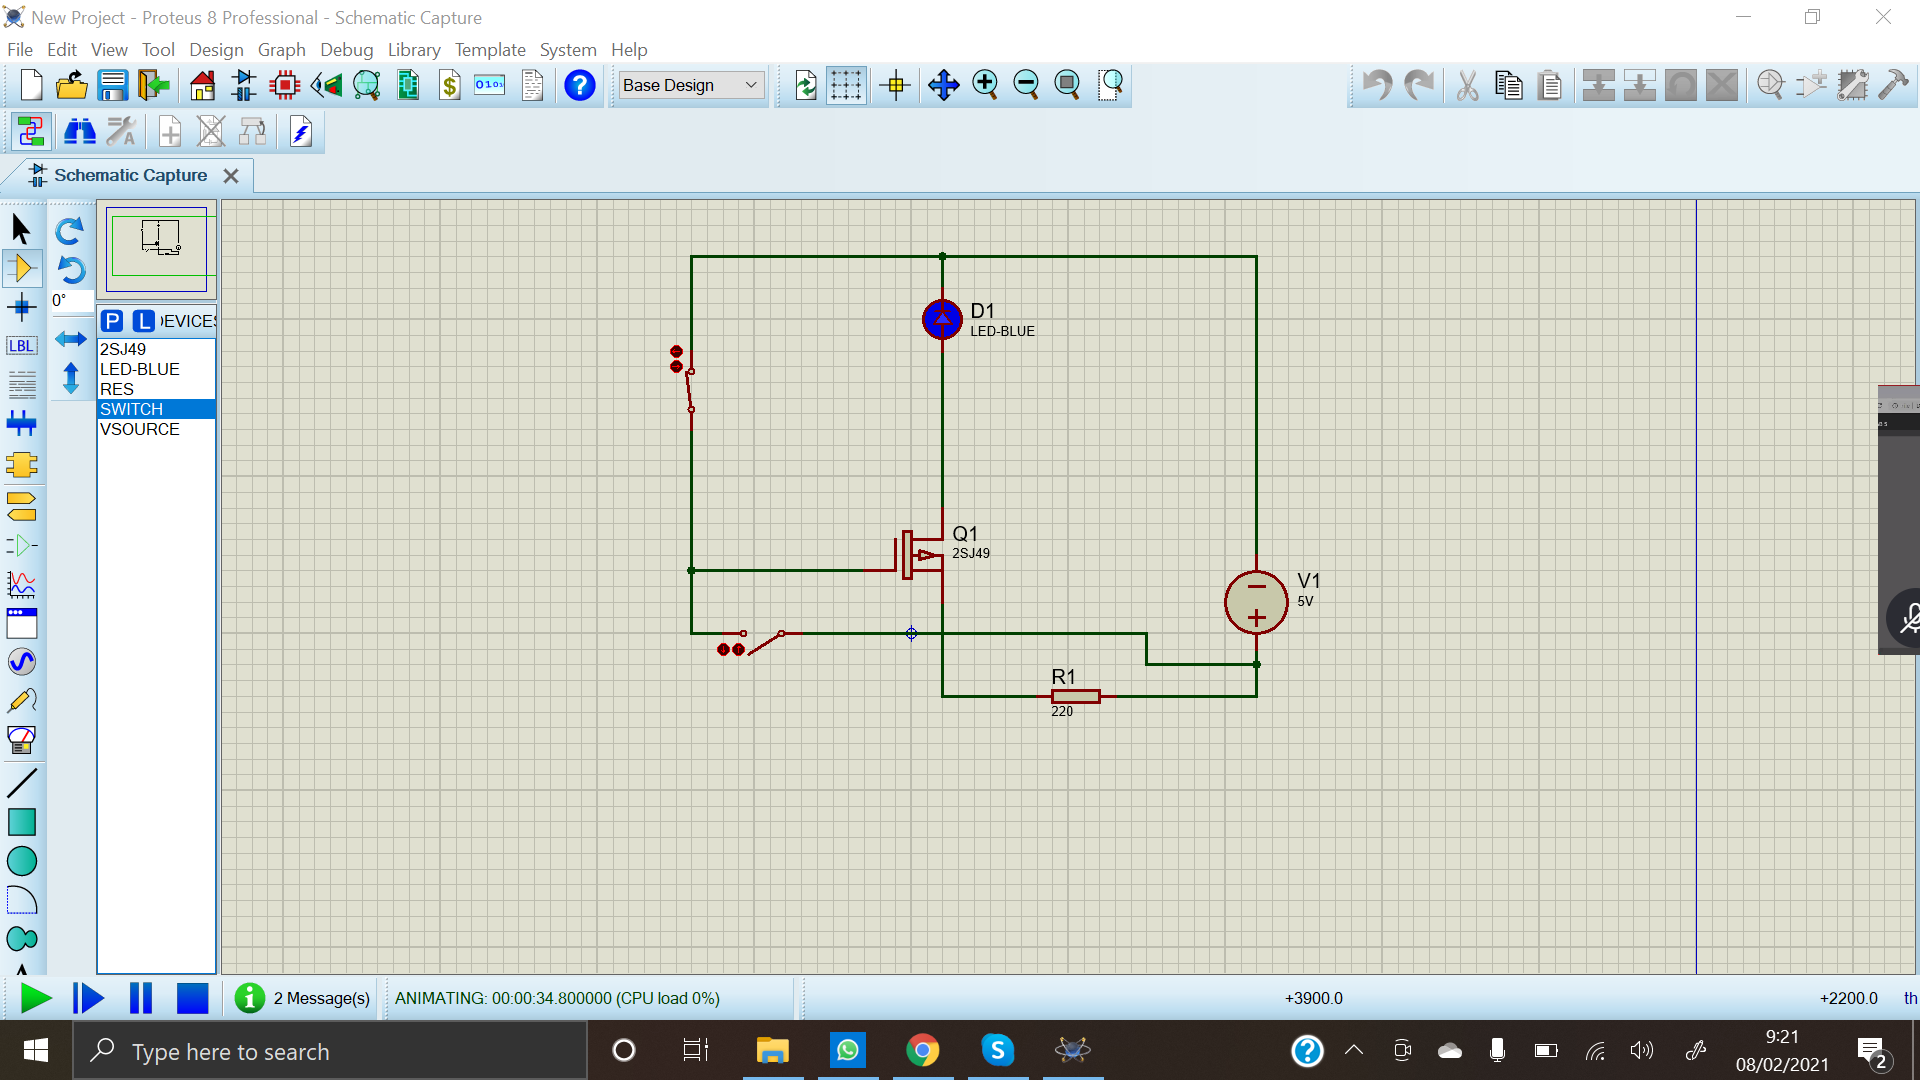Screen dimensions: 1920x1080
Task: Select VSOURCE in the devices list
Action: (x=140, y=429)
